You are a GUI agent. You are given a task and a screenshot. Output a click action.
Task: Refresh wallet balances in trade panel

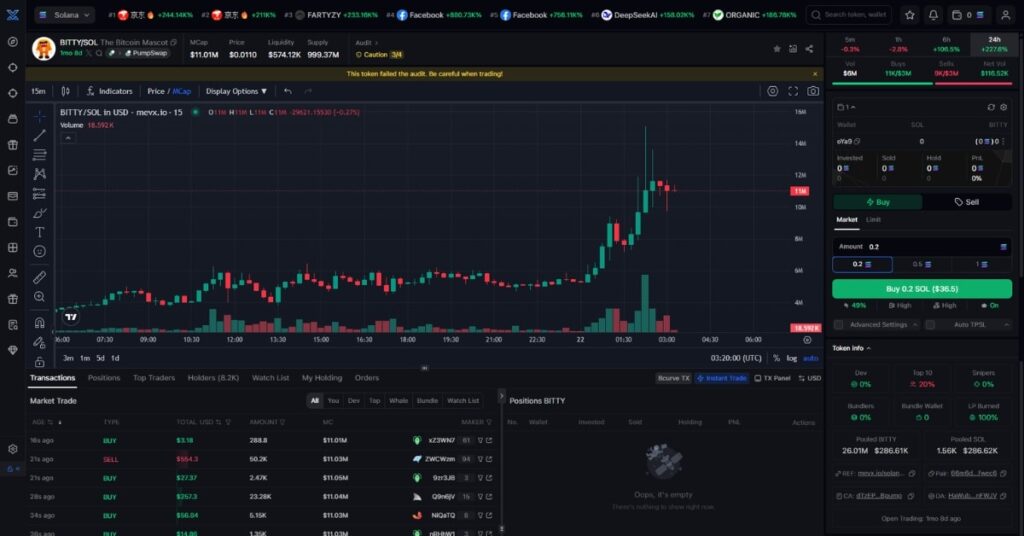[991, 107]
